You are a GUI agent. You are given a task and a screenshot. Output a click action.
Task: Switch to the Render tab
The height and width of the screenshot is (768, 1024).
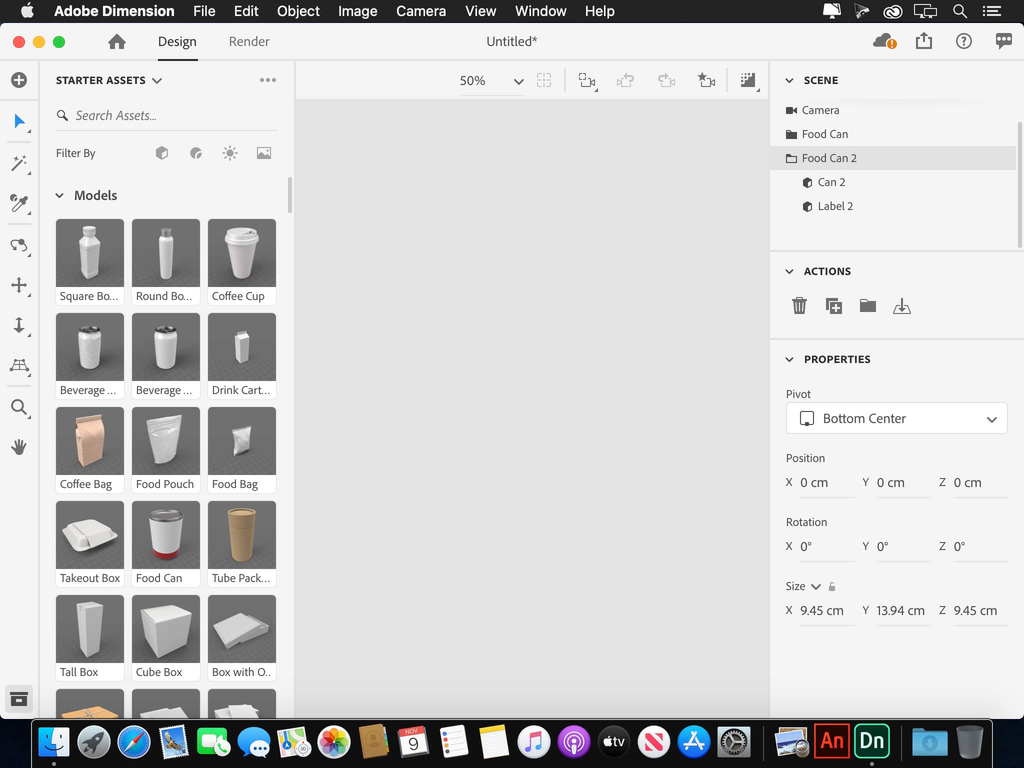249,42
